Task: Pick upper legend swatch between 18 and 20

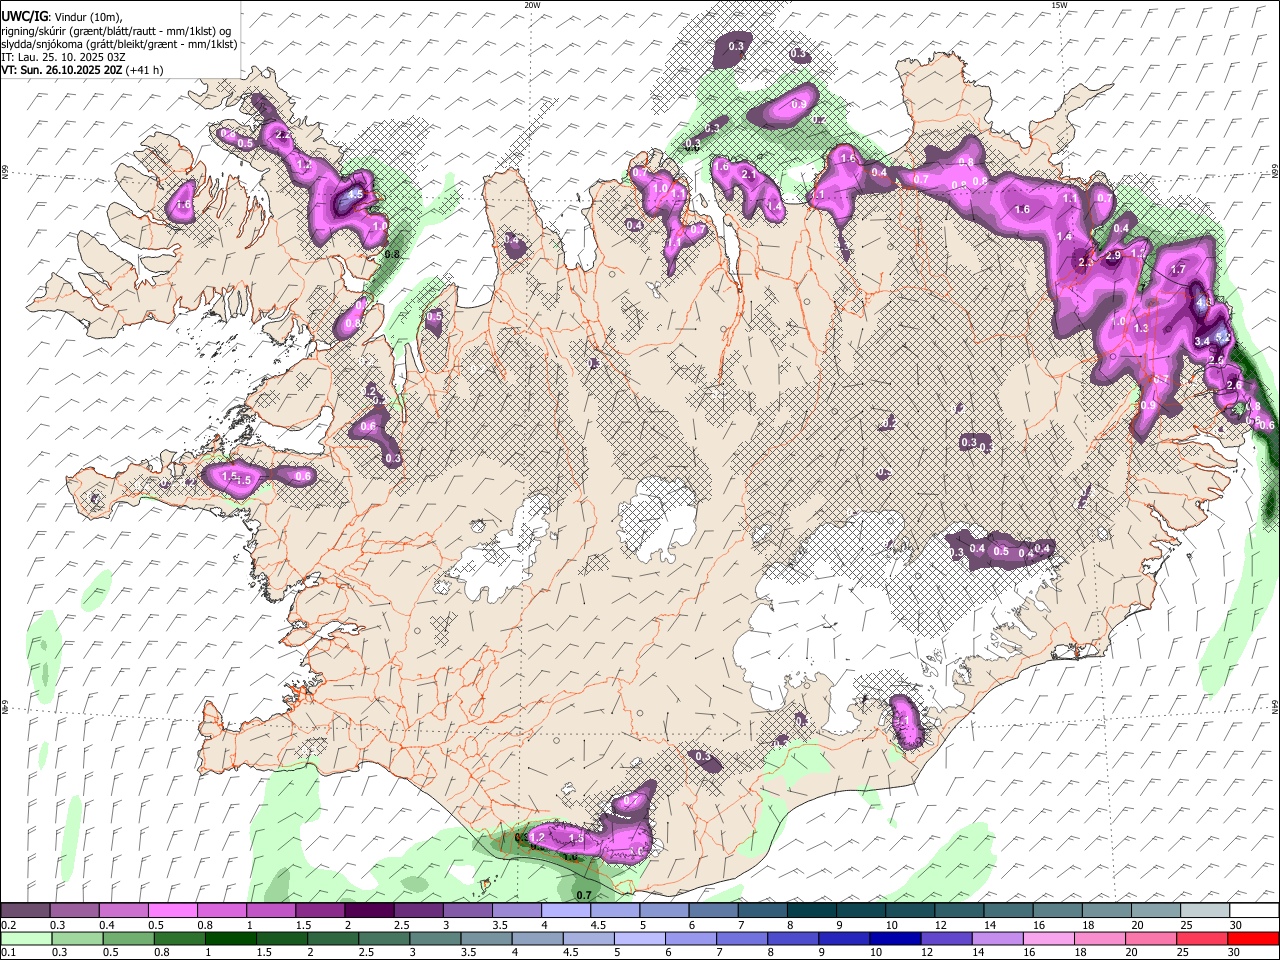Action: (x=1107, y=911)
